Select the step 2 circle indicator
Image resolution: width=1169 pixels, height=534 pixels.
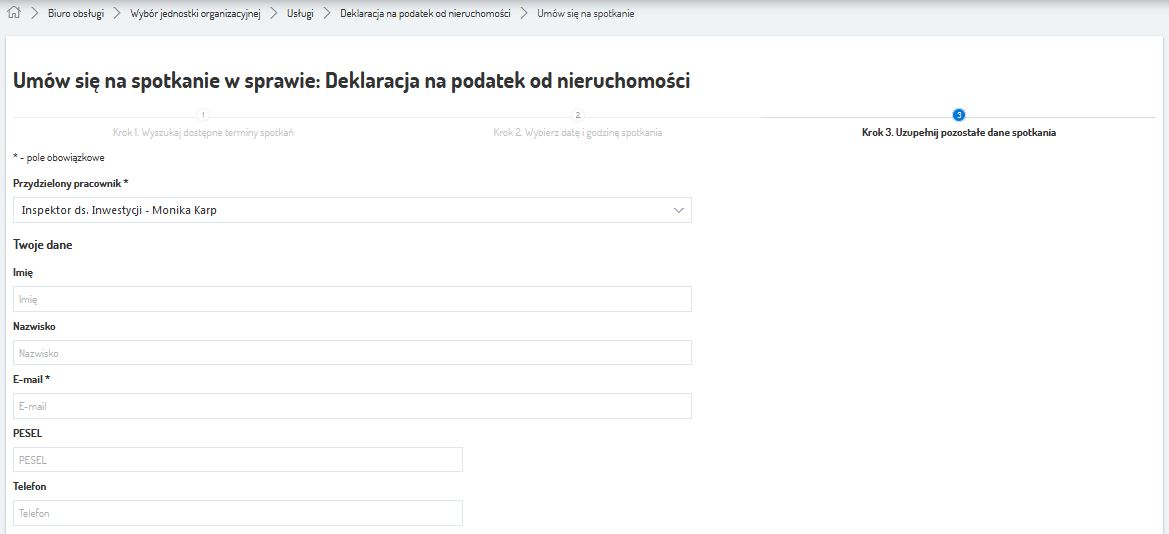[x=577, y=116]
